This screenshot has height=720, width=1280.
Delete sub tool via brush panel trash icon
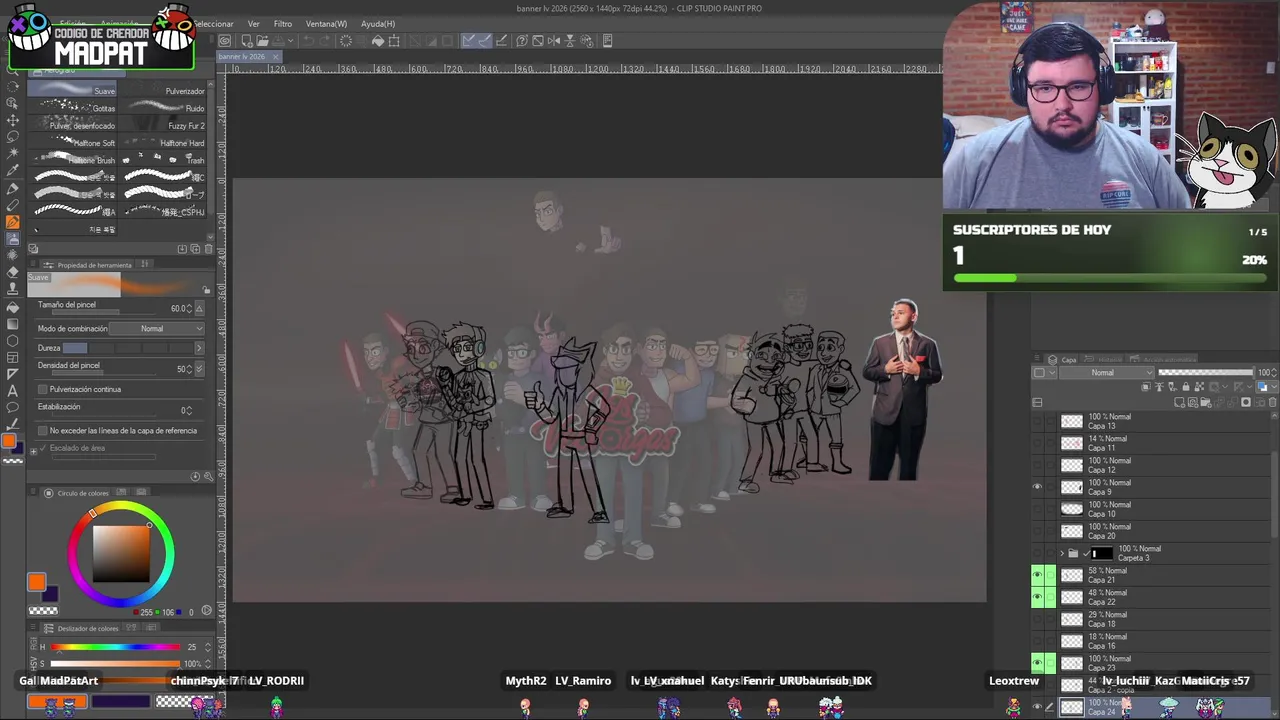coord(208,248)
